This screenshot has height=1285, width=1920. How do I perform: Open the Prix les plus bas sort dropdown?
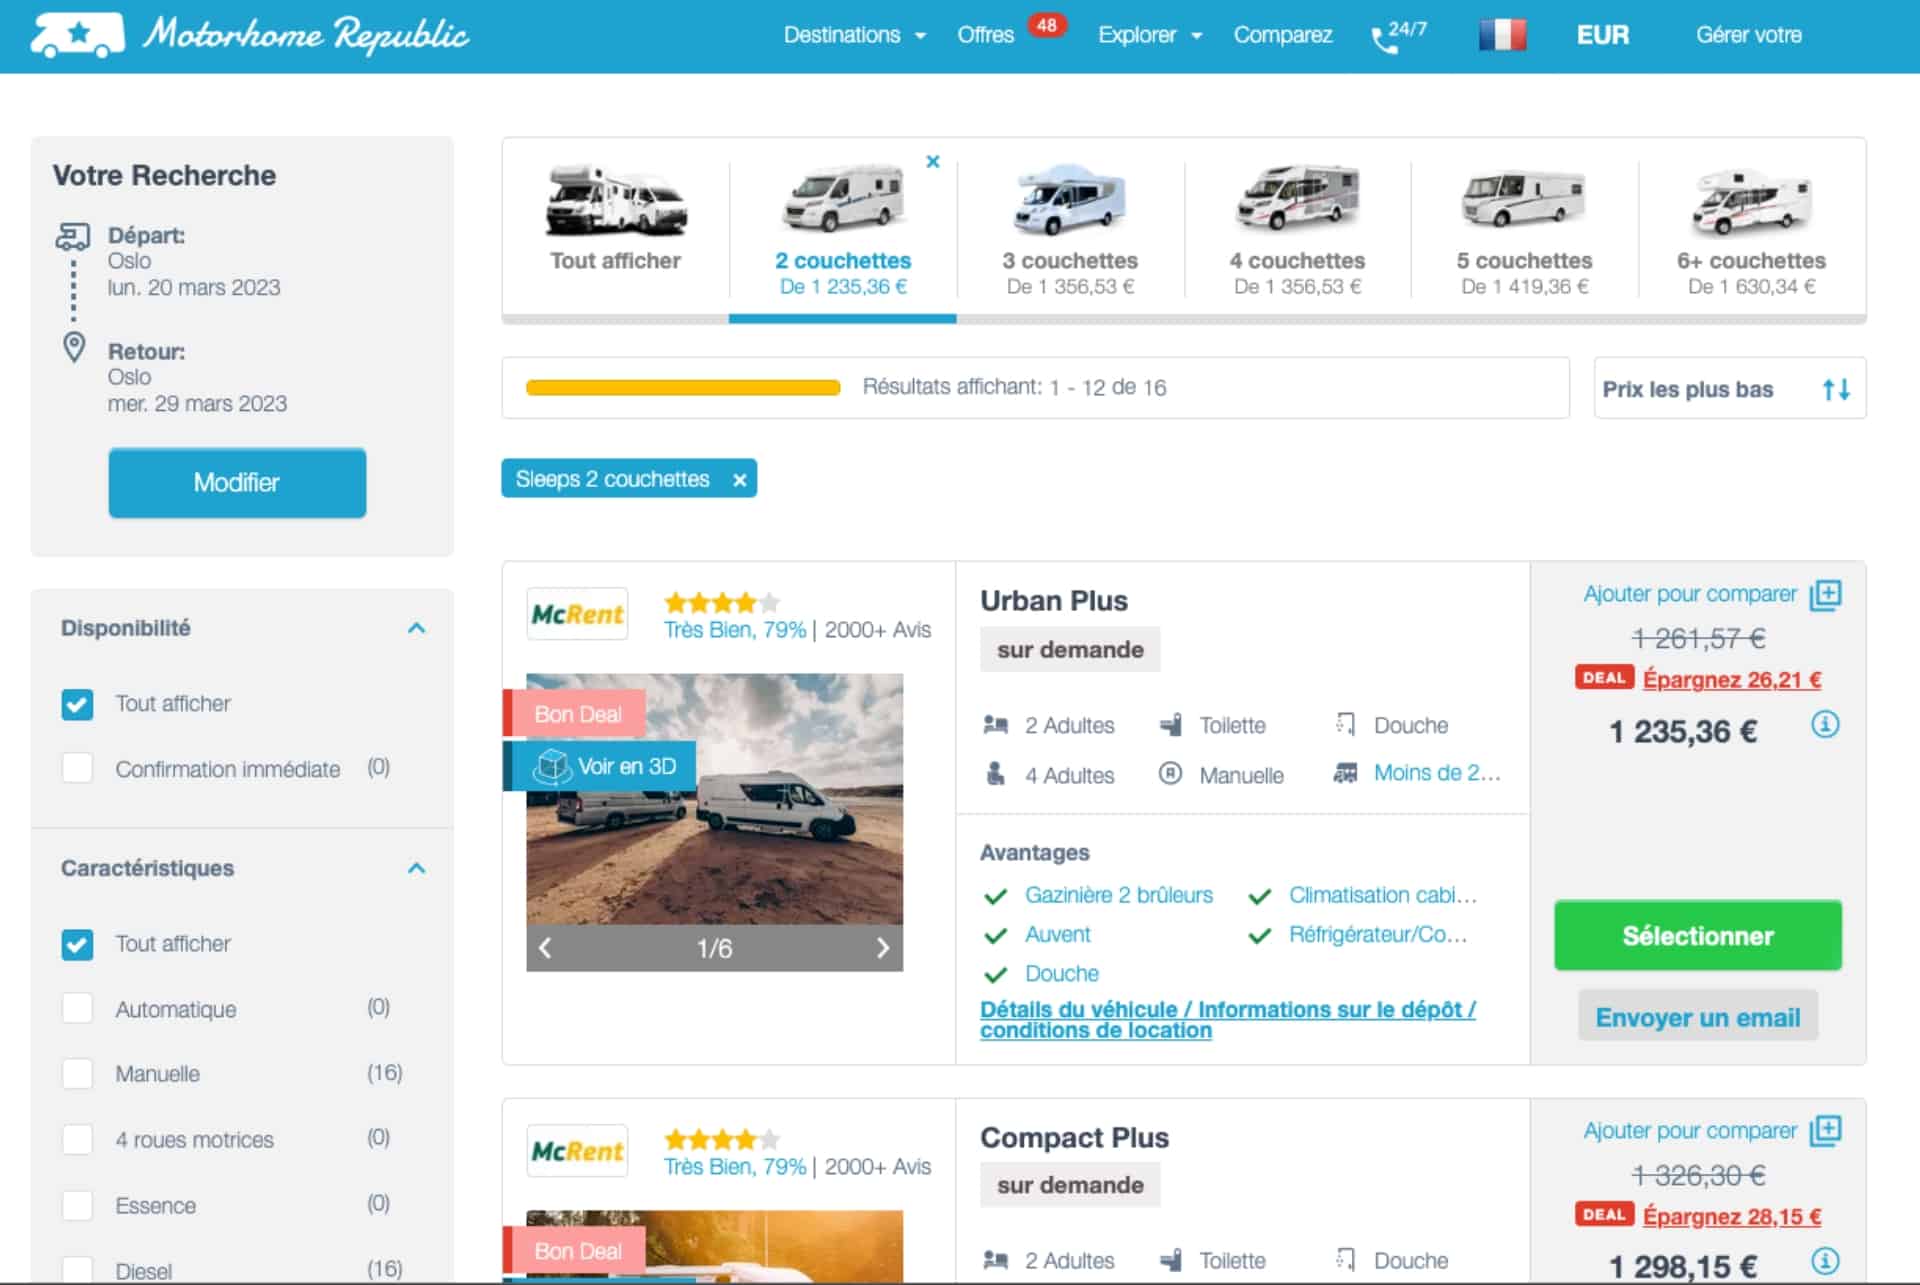click(x=1729, y=389)
